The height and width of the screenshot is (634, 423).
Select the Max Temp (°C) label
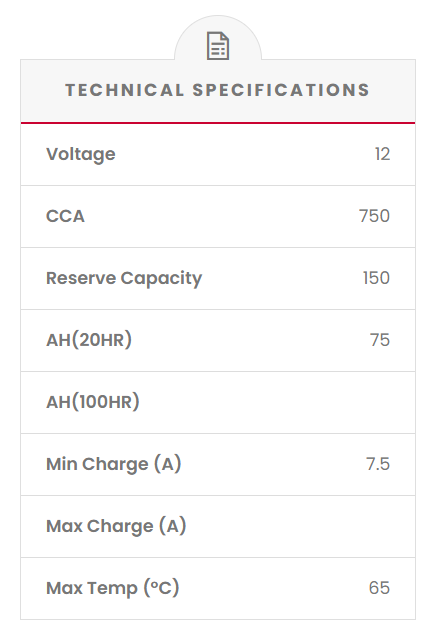pos(112,588)
